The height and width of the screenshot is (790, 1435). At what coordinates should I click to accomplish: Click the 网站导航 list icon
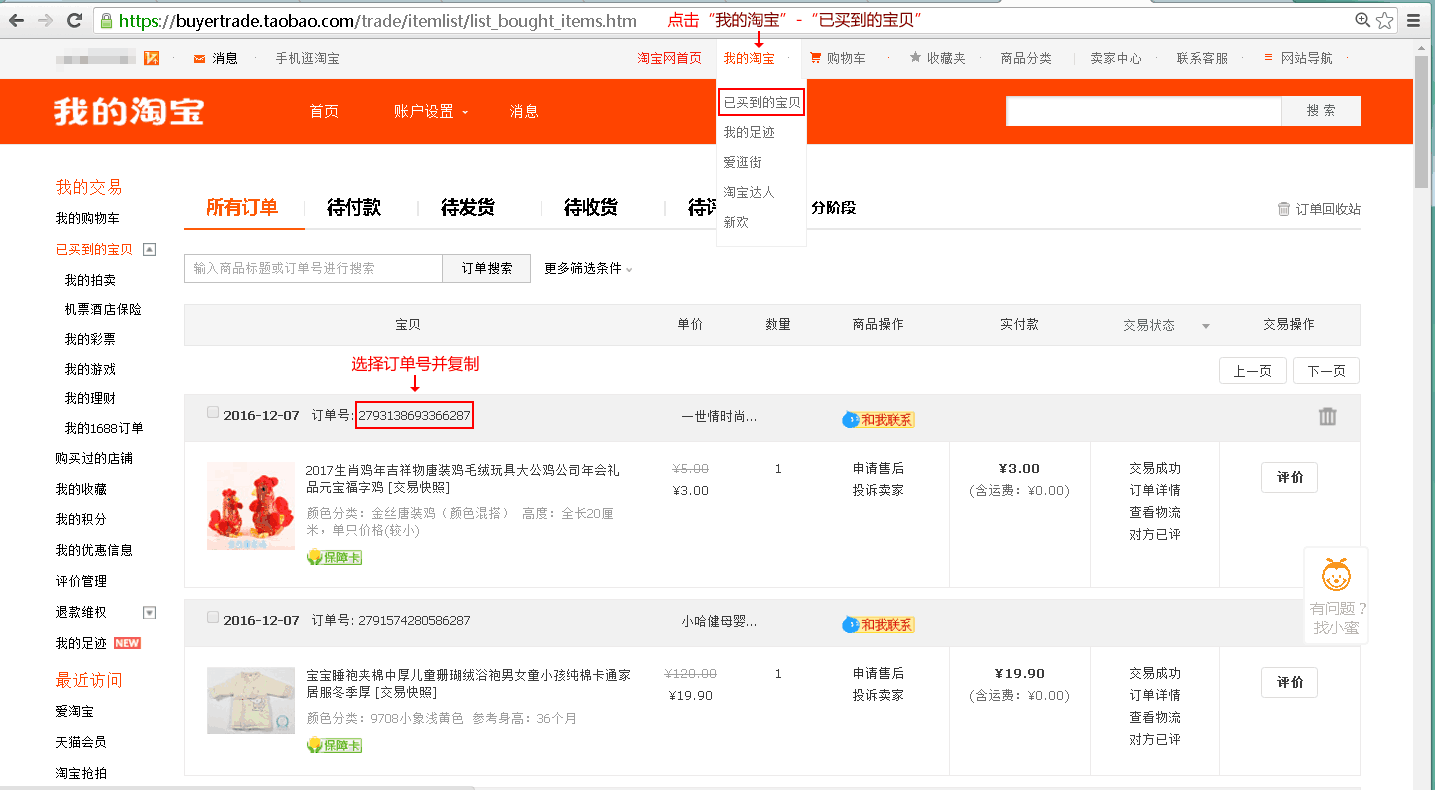[1269, 58]
